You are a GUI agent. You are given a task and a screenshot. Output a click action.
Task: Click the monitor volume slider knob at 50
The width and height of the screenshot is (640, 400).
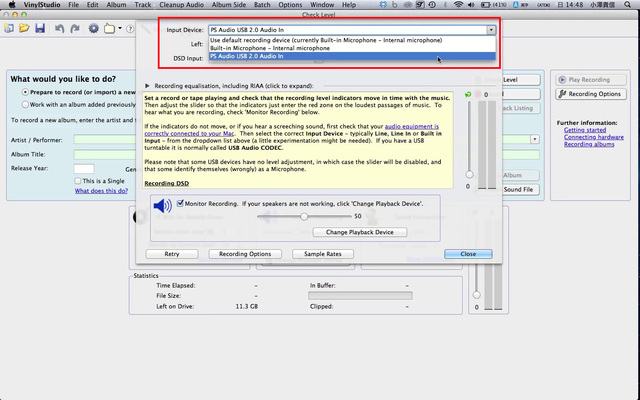[304, 216]
